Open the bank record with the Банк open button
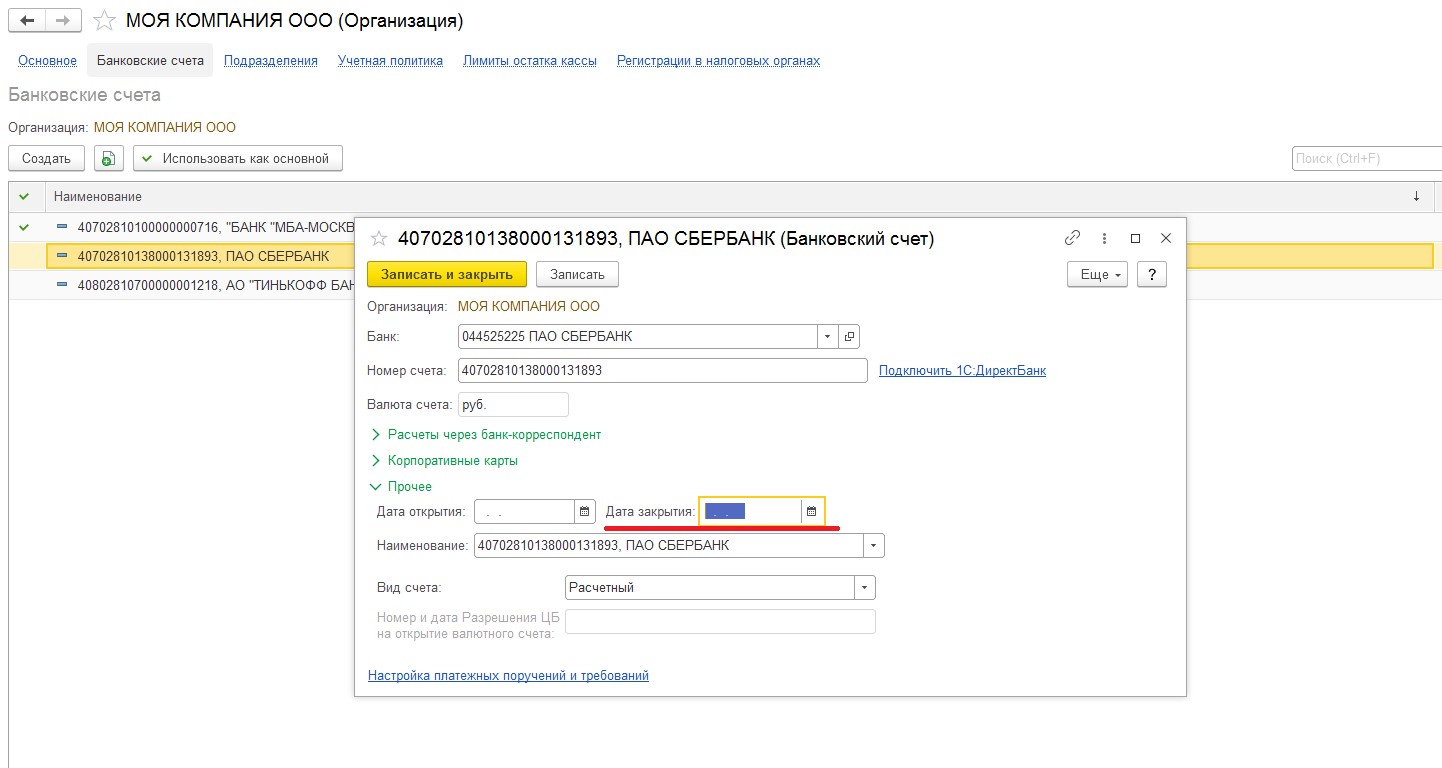Screen dimensions: 1442x768 [x=849, y=337]
